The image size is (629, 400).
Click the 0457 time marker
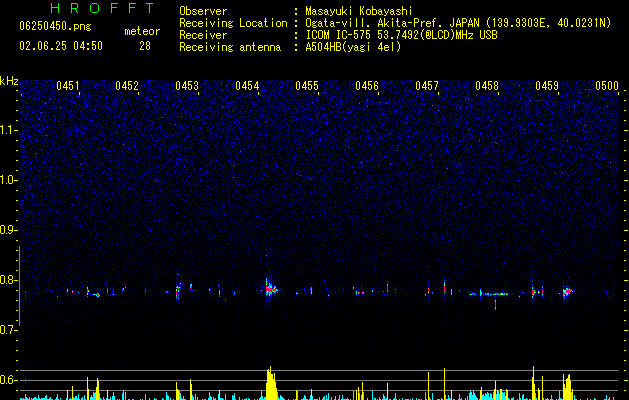tap(427, 86)
